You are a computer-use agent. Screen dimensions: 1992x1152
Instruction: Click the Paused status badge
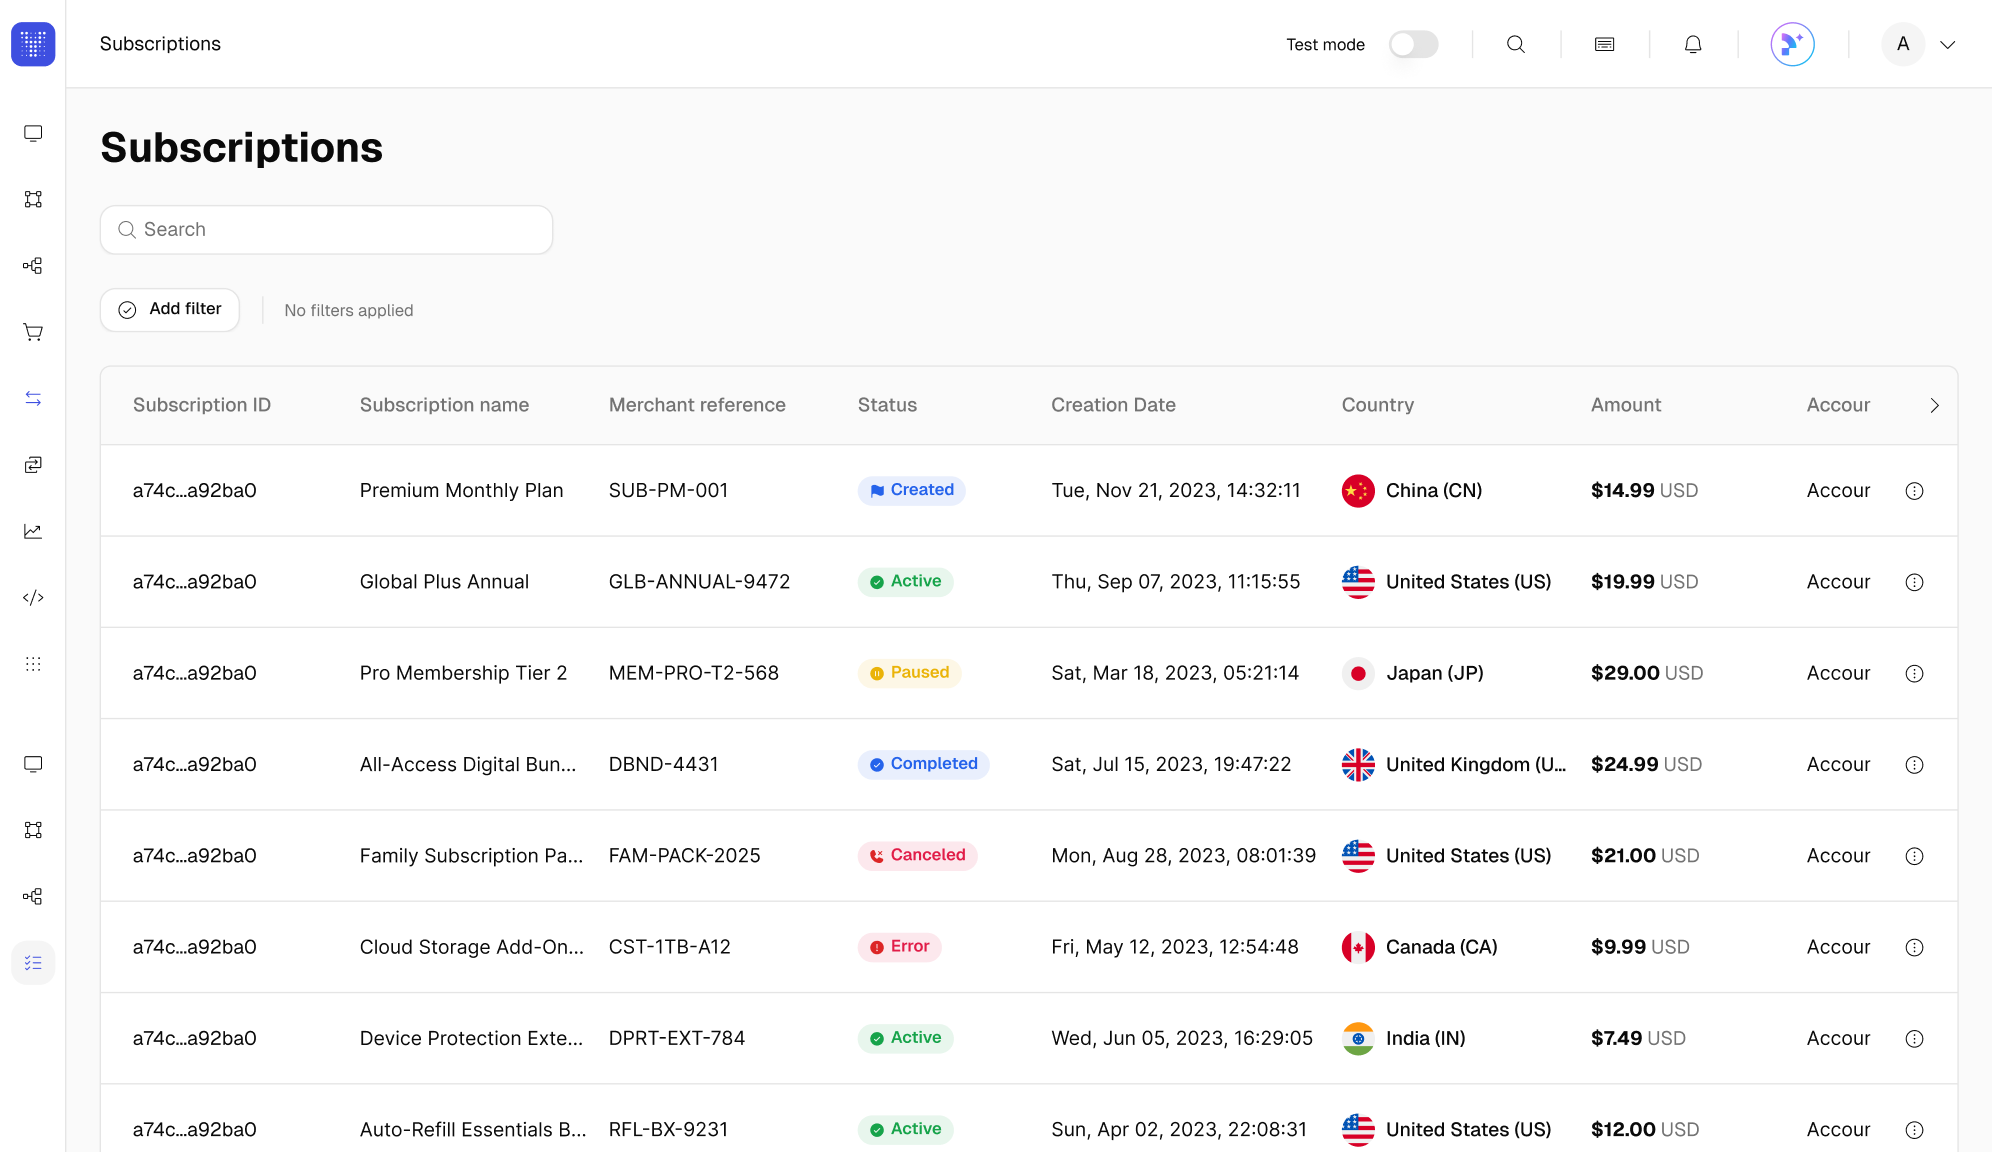pyautogui.click(x=909, y=673)
